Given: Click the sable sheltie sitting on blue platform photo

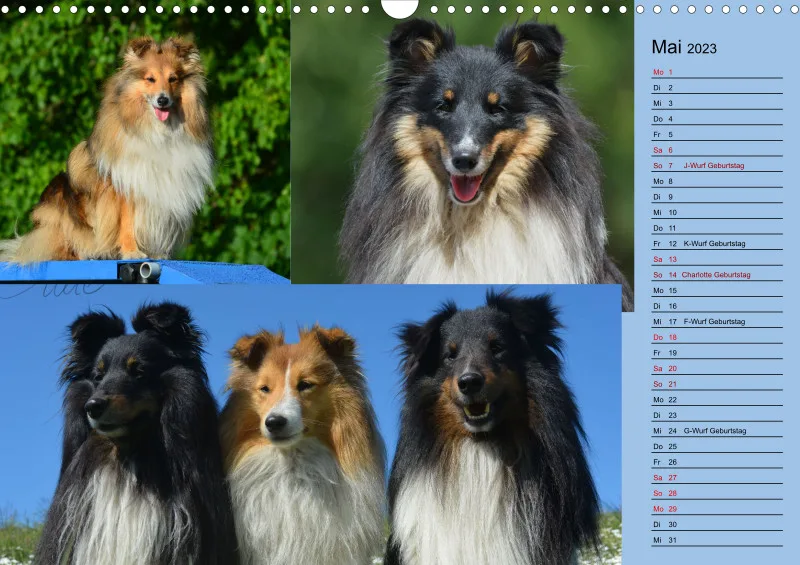Looking at the screenshot, I should pos(145,142).
